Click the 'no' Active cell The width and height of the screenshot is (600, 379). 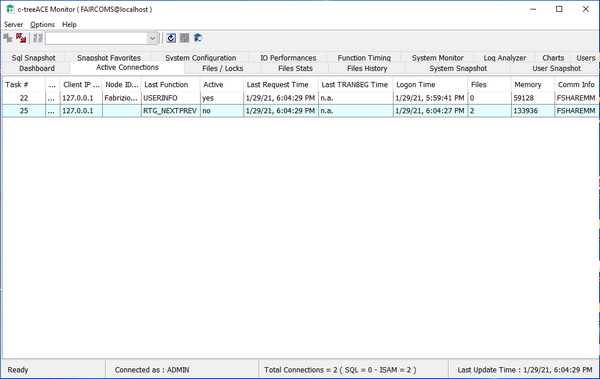coord(222,111)
